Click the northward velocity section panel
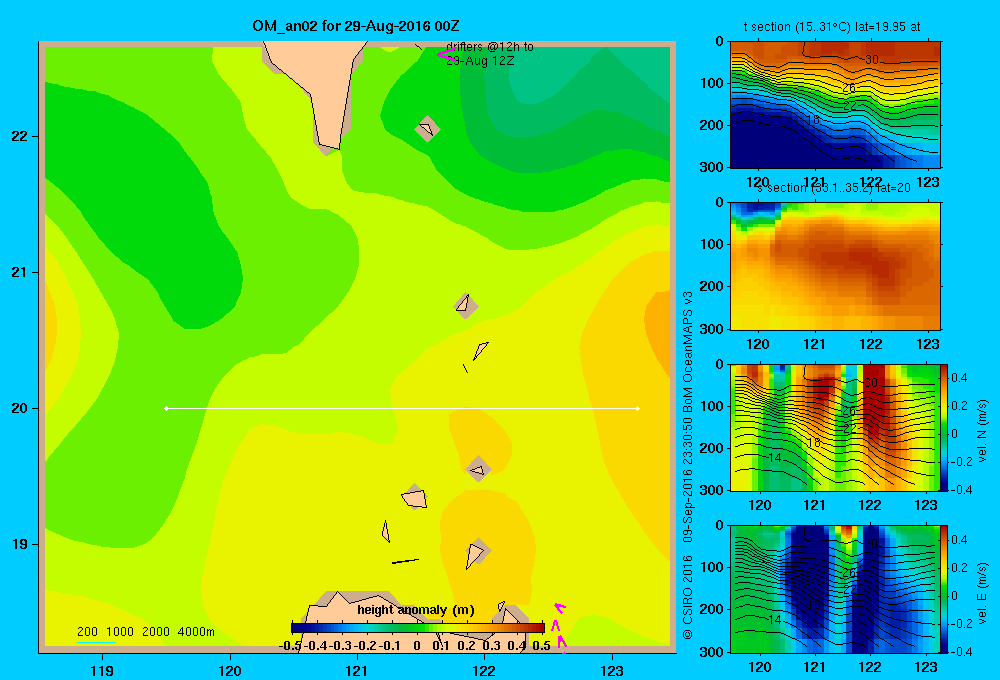The height and width of the screenshot is (680, 1000). 835,427
